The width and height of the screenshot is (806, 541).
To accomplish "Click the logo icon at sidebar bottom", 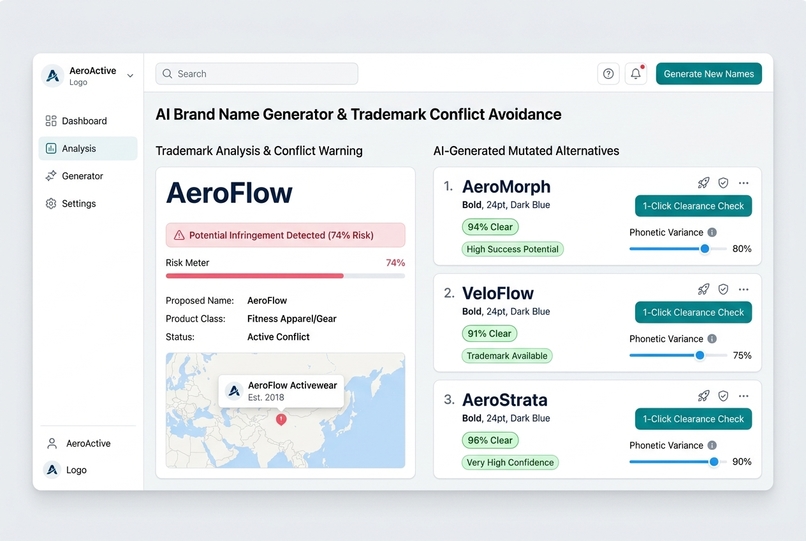I will [x=52, y=470].
